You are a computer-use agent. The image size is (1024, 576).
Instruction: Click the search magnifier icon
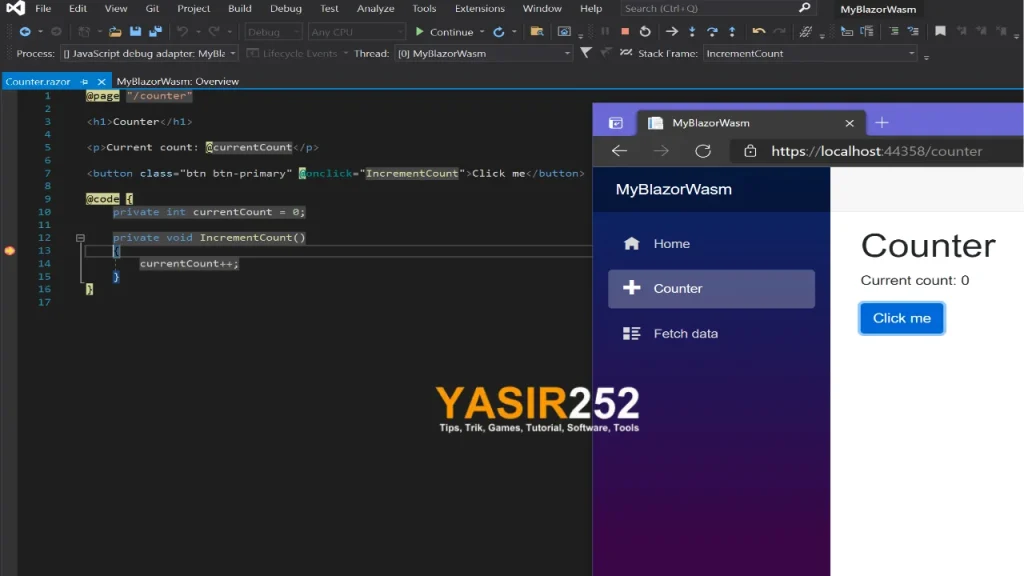tap(805, 8)
